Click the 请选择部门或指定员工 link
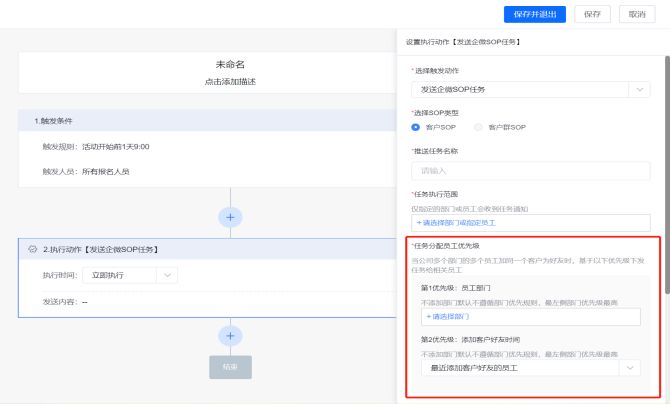The height and width of the screenshot is (404, 670). click(460, 222)
